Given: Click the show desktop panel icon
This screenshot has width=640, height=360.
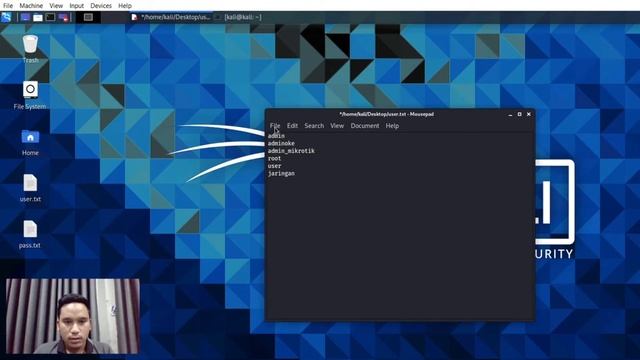Looking at the screenshot, I should click(x=25, y=17).
